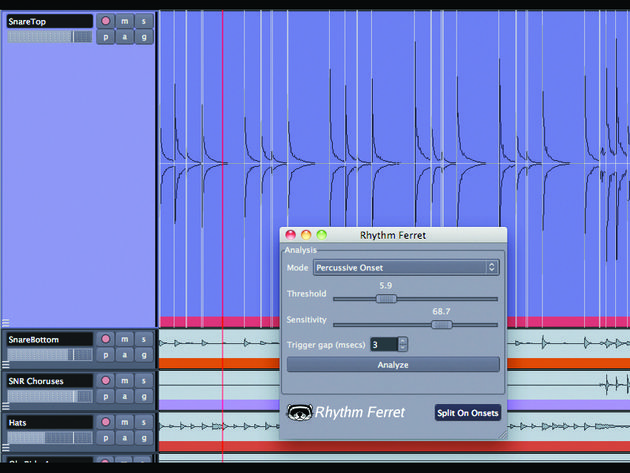The height and width of the screenshot is (473, 630).
Task: Open group button on SnareBottom track
Action: pyautogui.click(x=144, y=355)
